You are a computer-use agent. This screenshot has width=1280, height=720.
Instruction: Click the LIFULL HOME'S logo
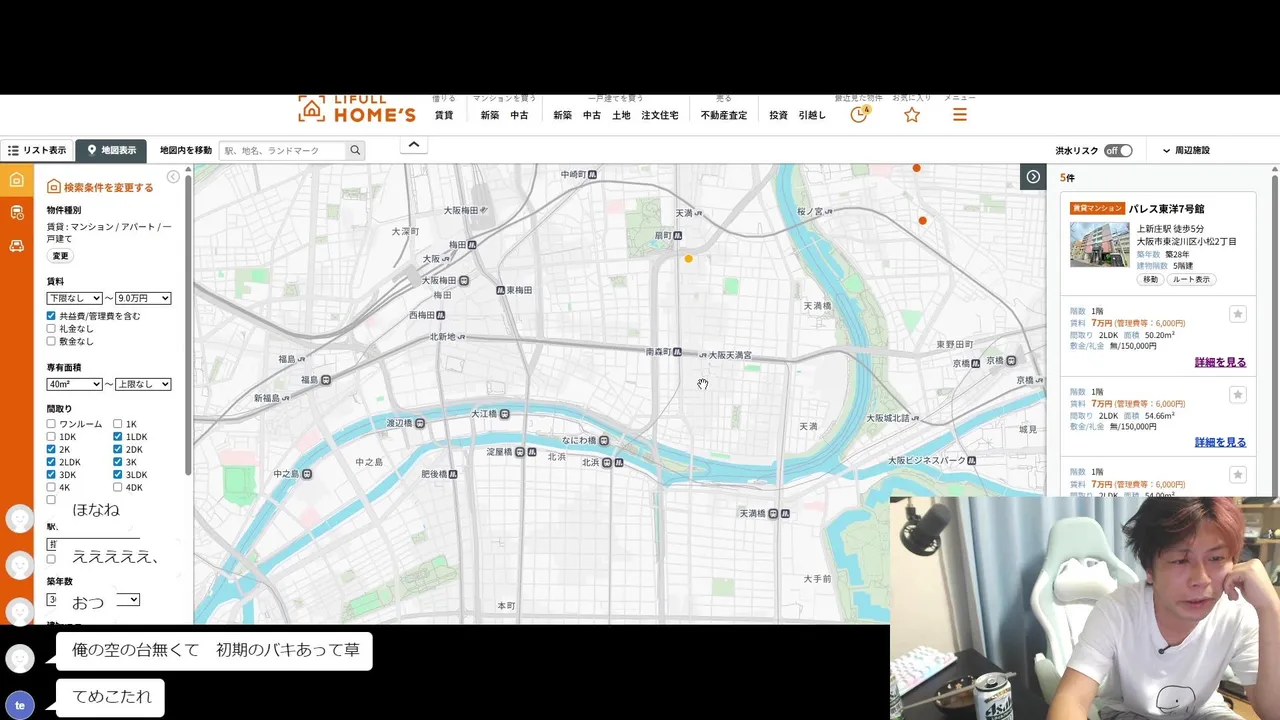[357, 109]
